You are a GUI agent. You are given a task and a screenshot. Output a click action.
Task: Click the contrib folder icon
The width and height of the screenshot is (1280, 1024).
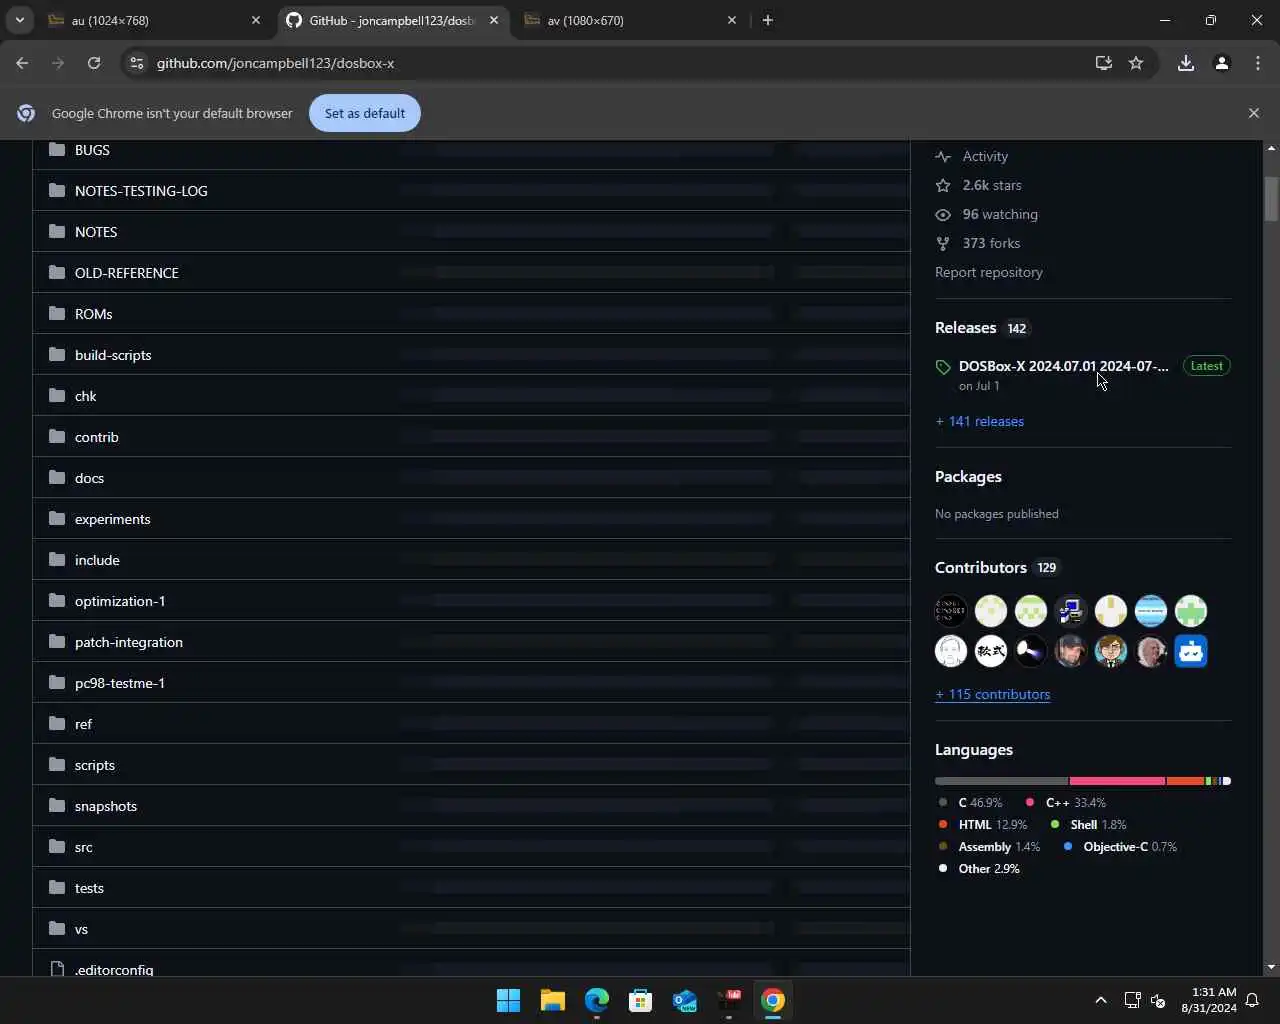click(57, 437)
